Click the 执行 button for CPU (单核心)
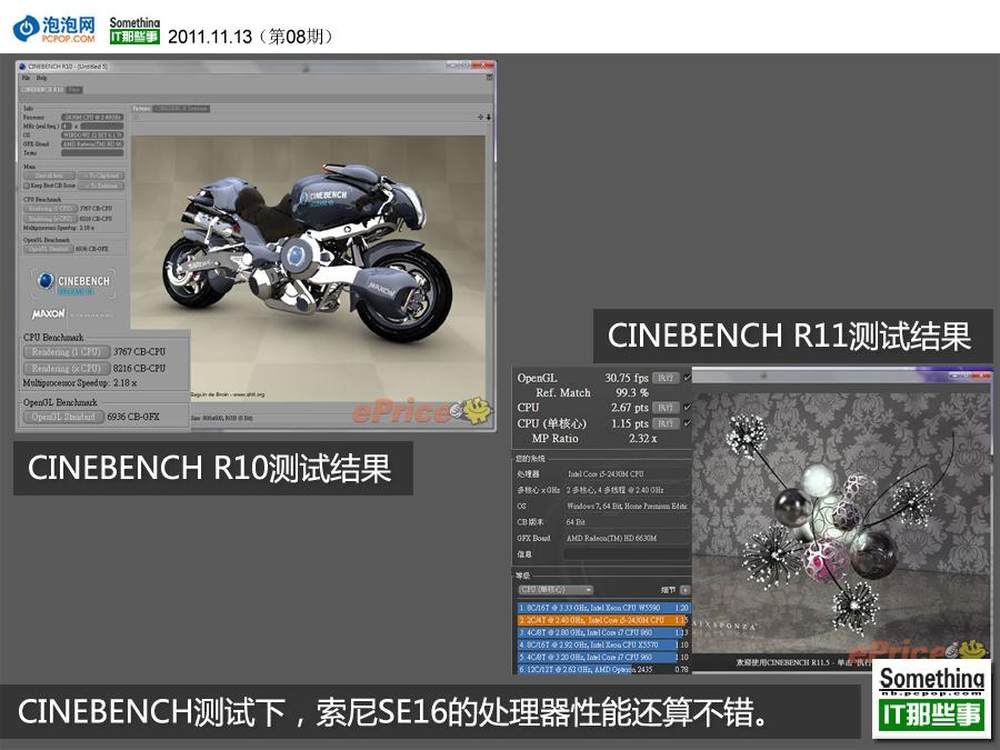This screenshot has height=750, width=1000. 665,423
